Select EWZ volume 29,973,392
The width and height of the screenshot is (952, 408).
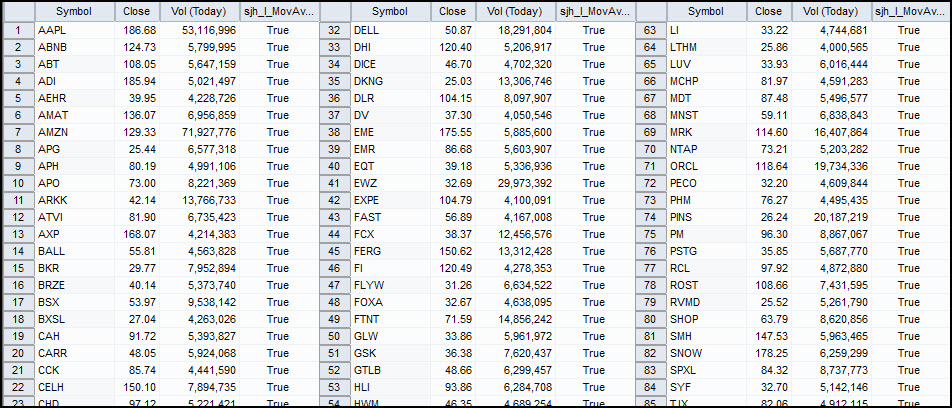pyautogui.click(x=515, y=183)
